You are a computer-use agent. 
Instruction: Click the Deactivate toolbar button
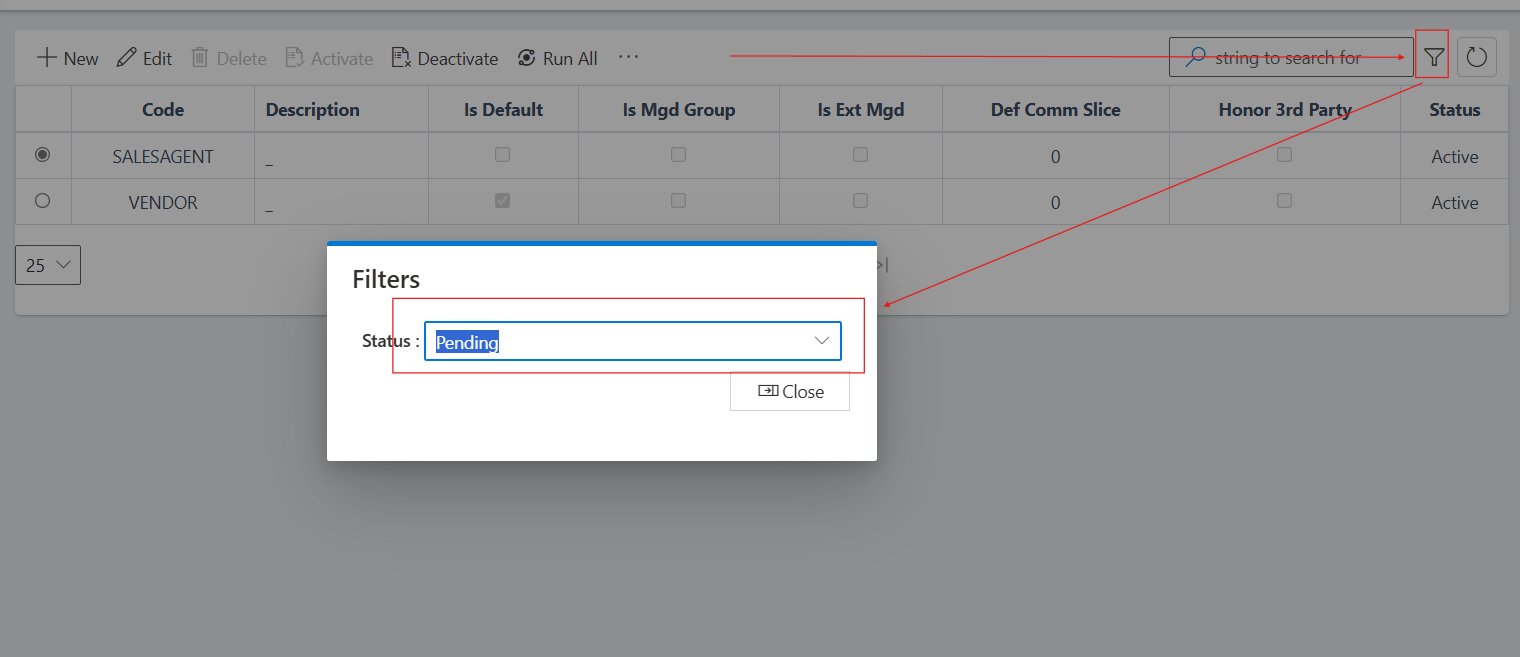pyautogui.click(x=445, y=58)
